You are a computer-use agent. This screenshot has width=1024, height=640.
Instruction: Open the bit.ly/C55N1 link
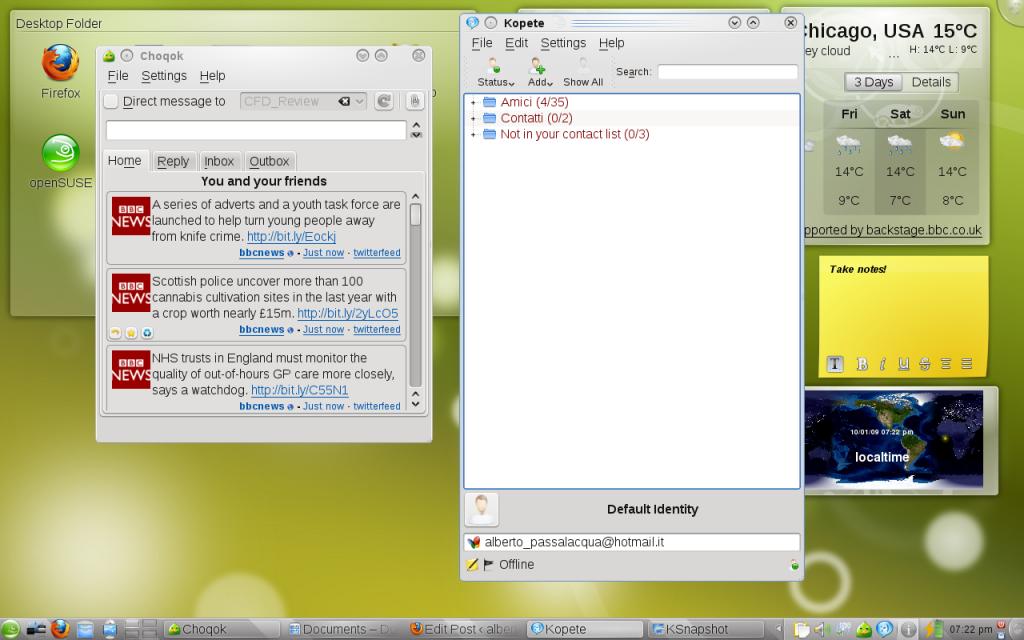pyautogui.click(x=300, y=390)
